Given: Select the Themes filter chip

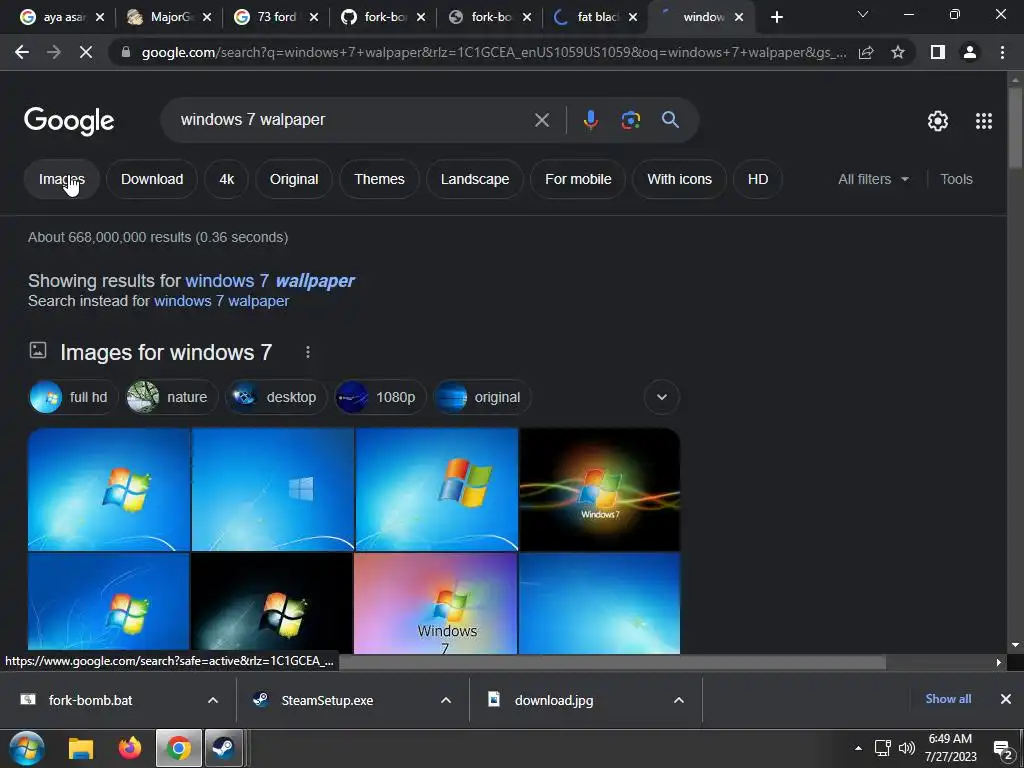Looking at the screenshot, I should click(x=379, y=179).
